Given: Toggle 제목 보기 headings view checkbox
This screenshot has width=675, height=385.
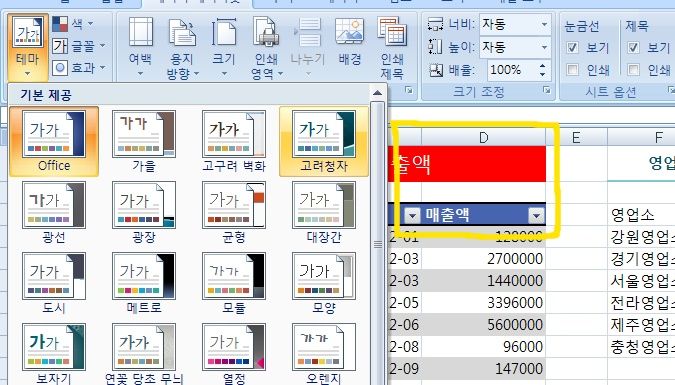Looking at the screenshot, I should coord(633,47).
